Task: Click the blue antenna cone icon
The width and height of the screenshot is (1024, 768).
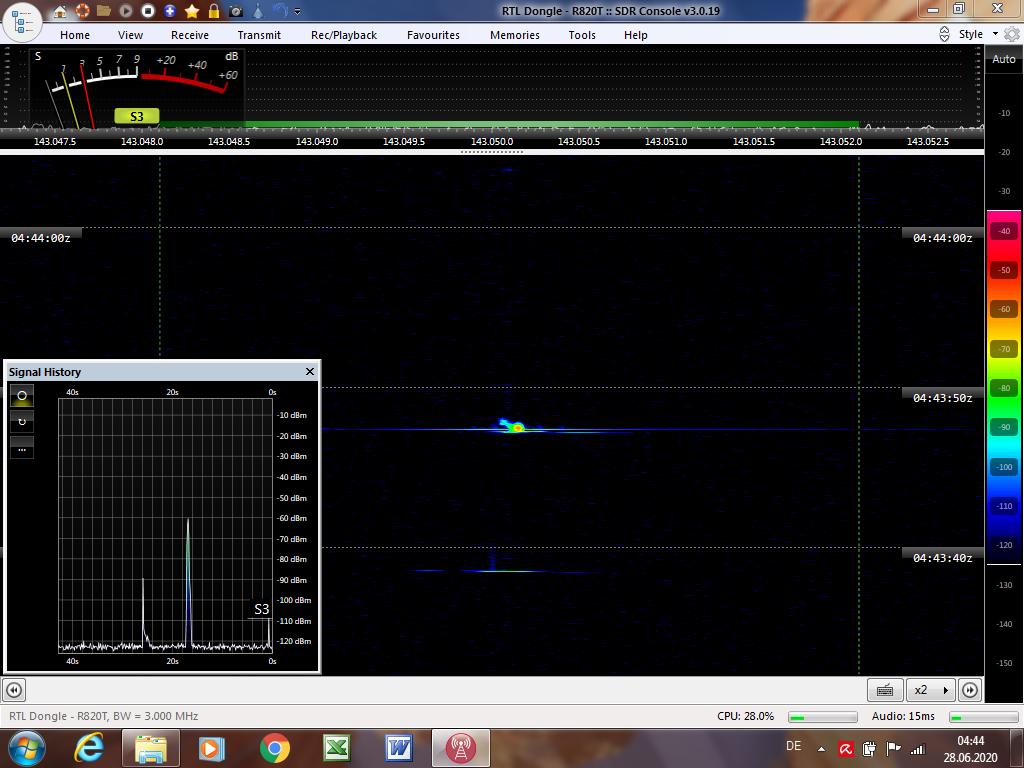Action: (259, 11)
